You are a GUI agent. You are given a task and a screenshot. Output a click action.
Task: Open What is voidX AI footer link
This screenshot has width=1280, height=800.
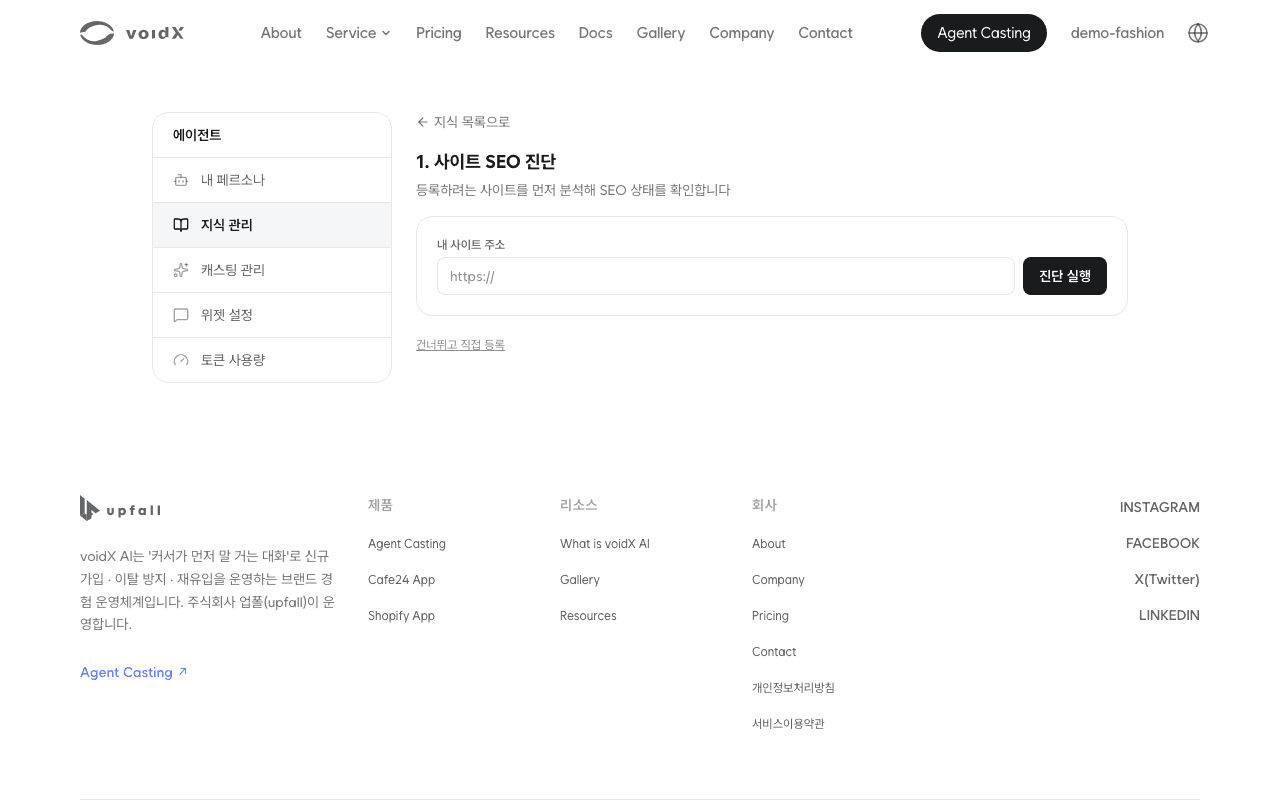pos(605,544)
